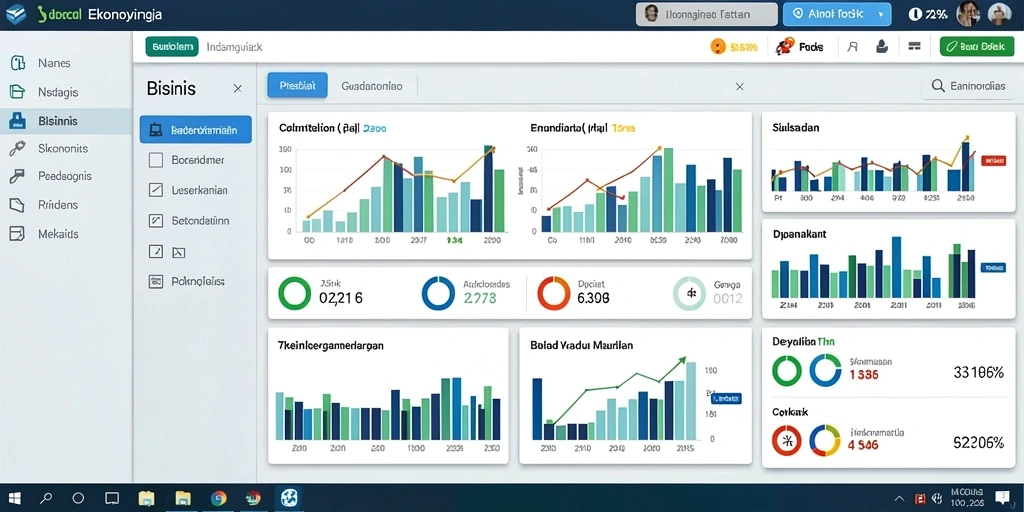This screenshot has height=512, width=1024.
Task: Click the Nanes sidebar icon
Action: [x=18, y=63]
